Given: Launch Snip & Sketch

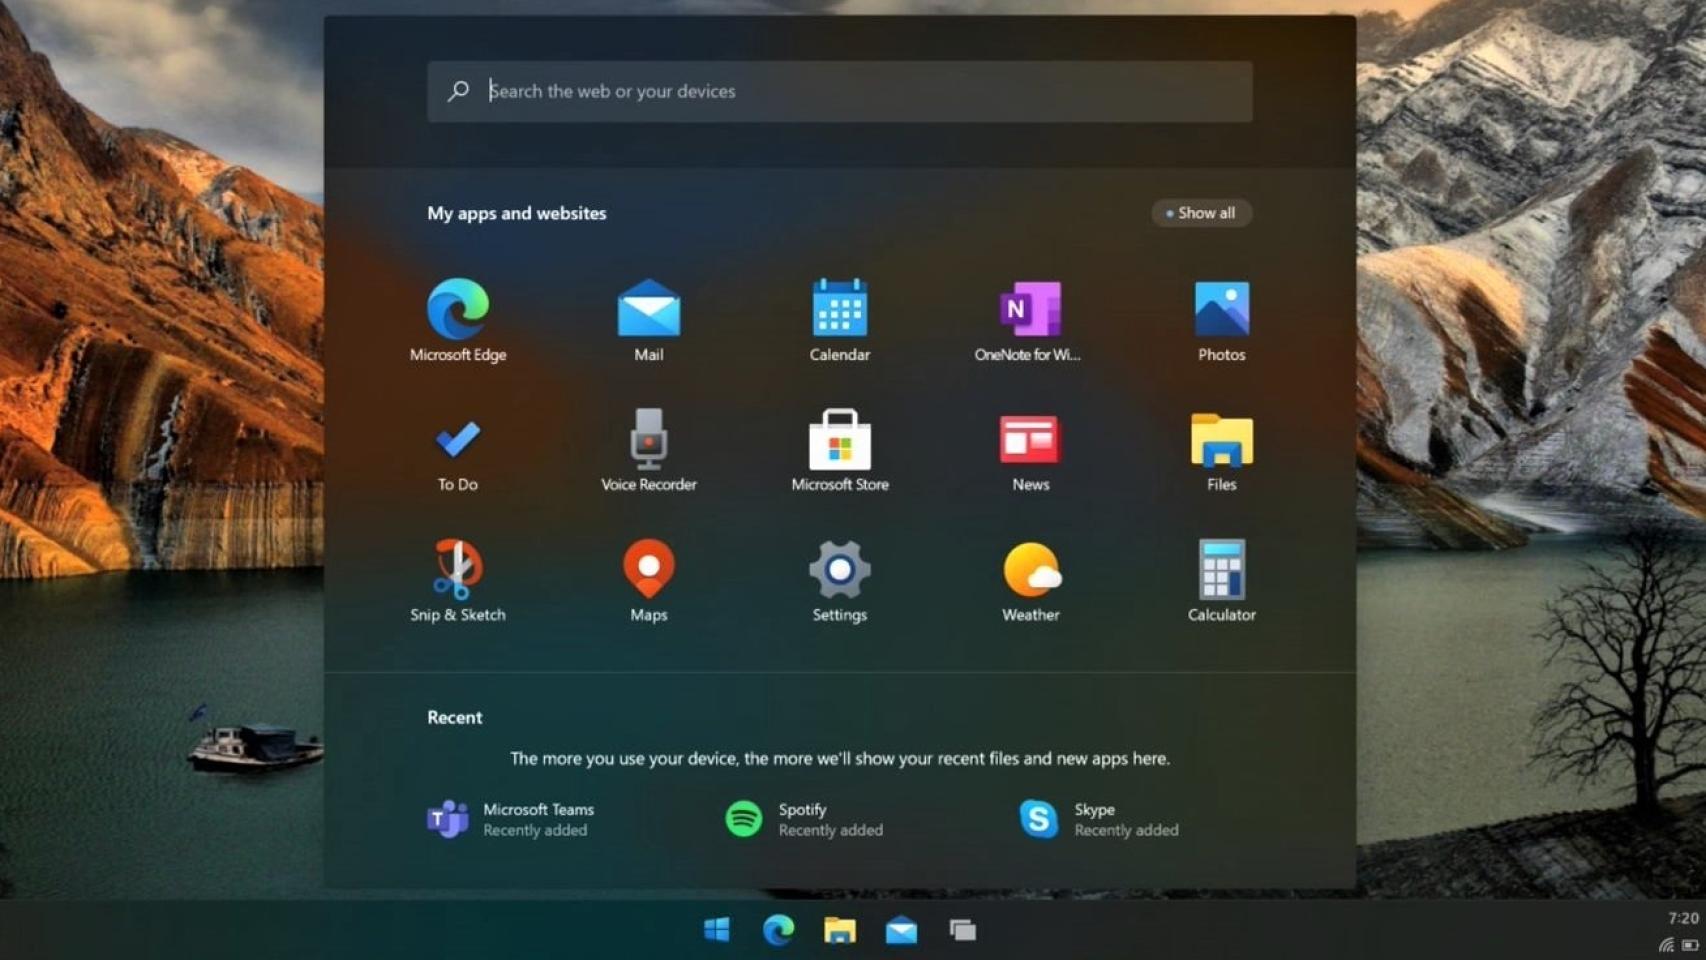Looking at the screenshot, I should [x=458, y=580].
